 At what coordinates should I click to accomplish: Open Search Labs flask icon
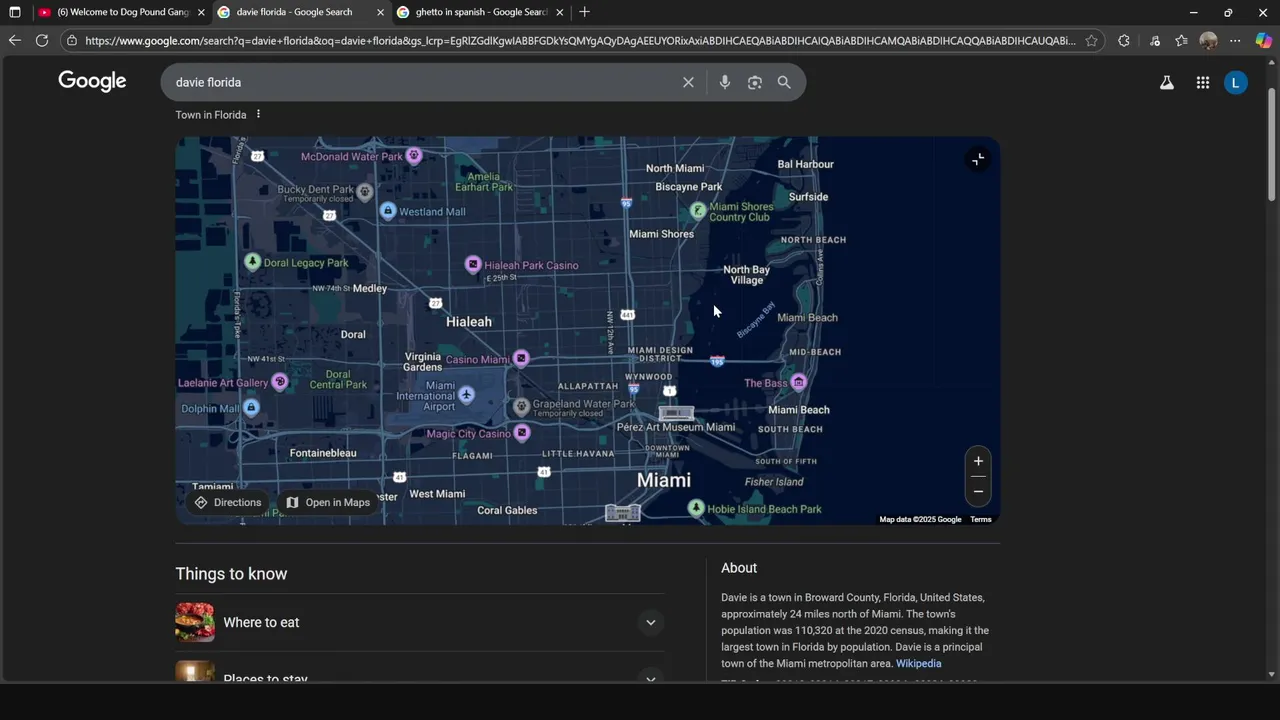tap(1166, 83)
